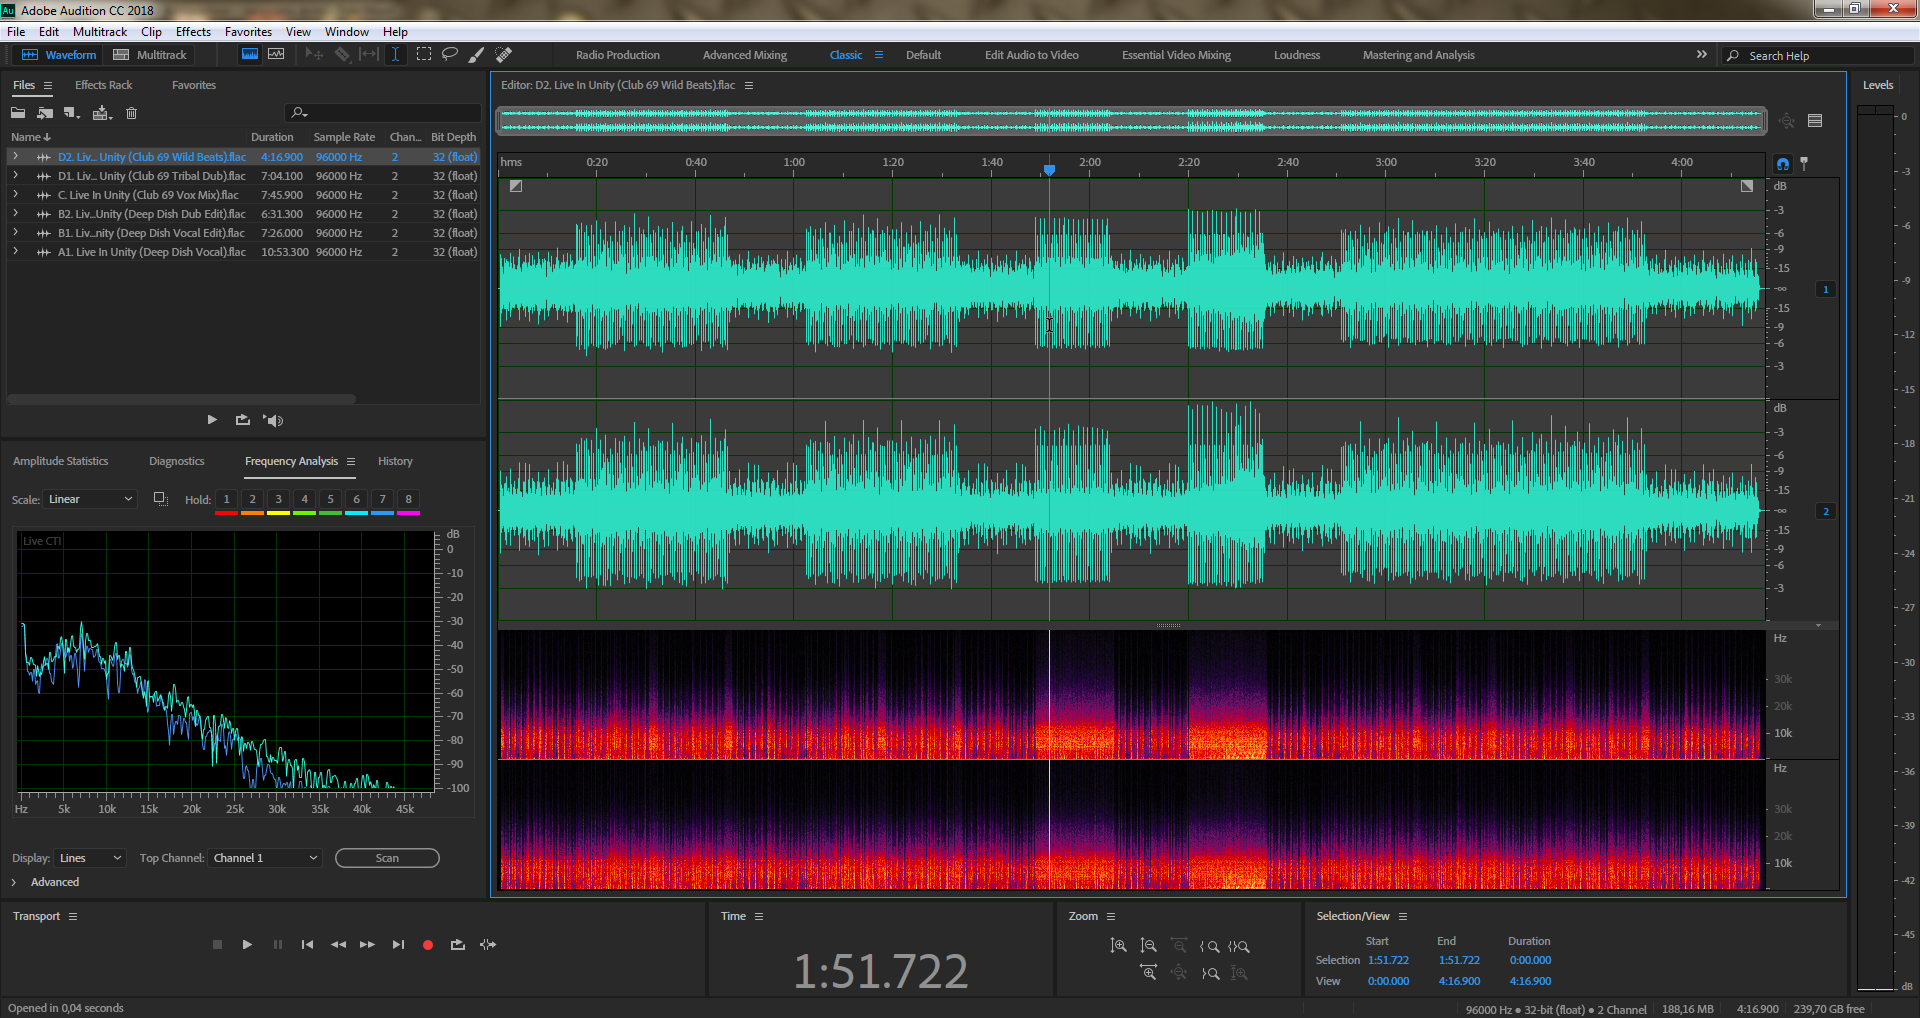Click the Fast Forward transport button

(368, 945)
